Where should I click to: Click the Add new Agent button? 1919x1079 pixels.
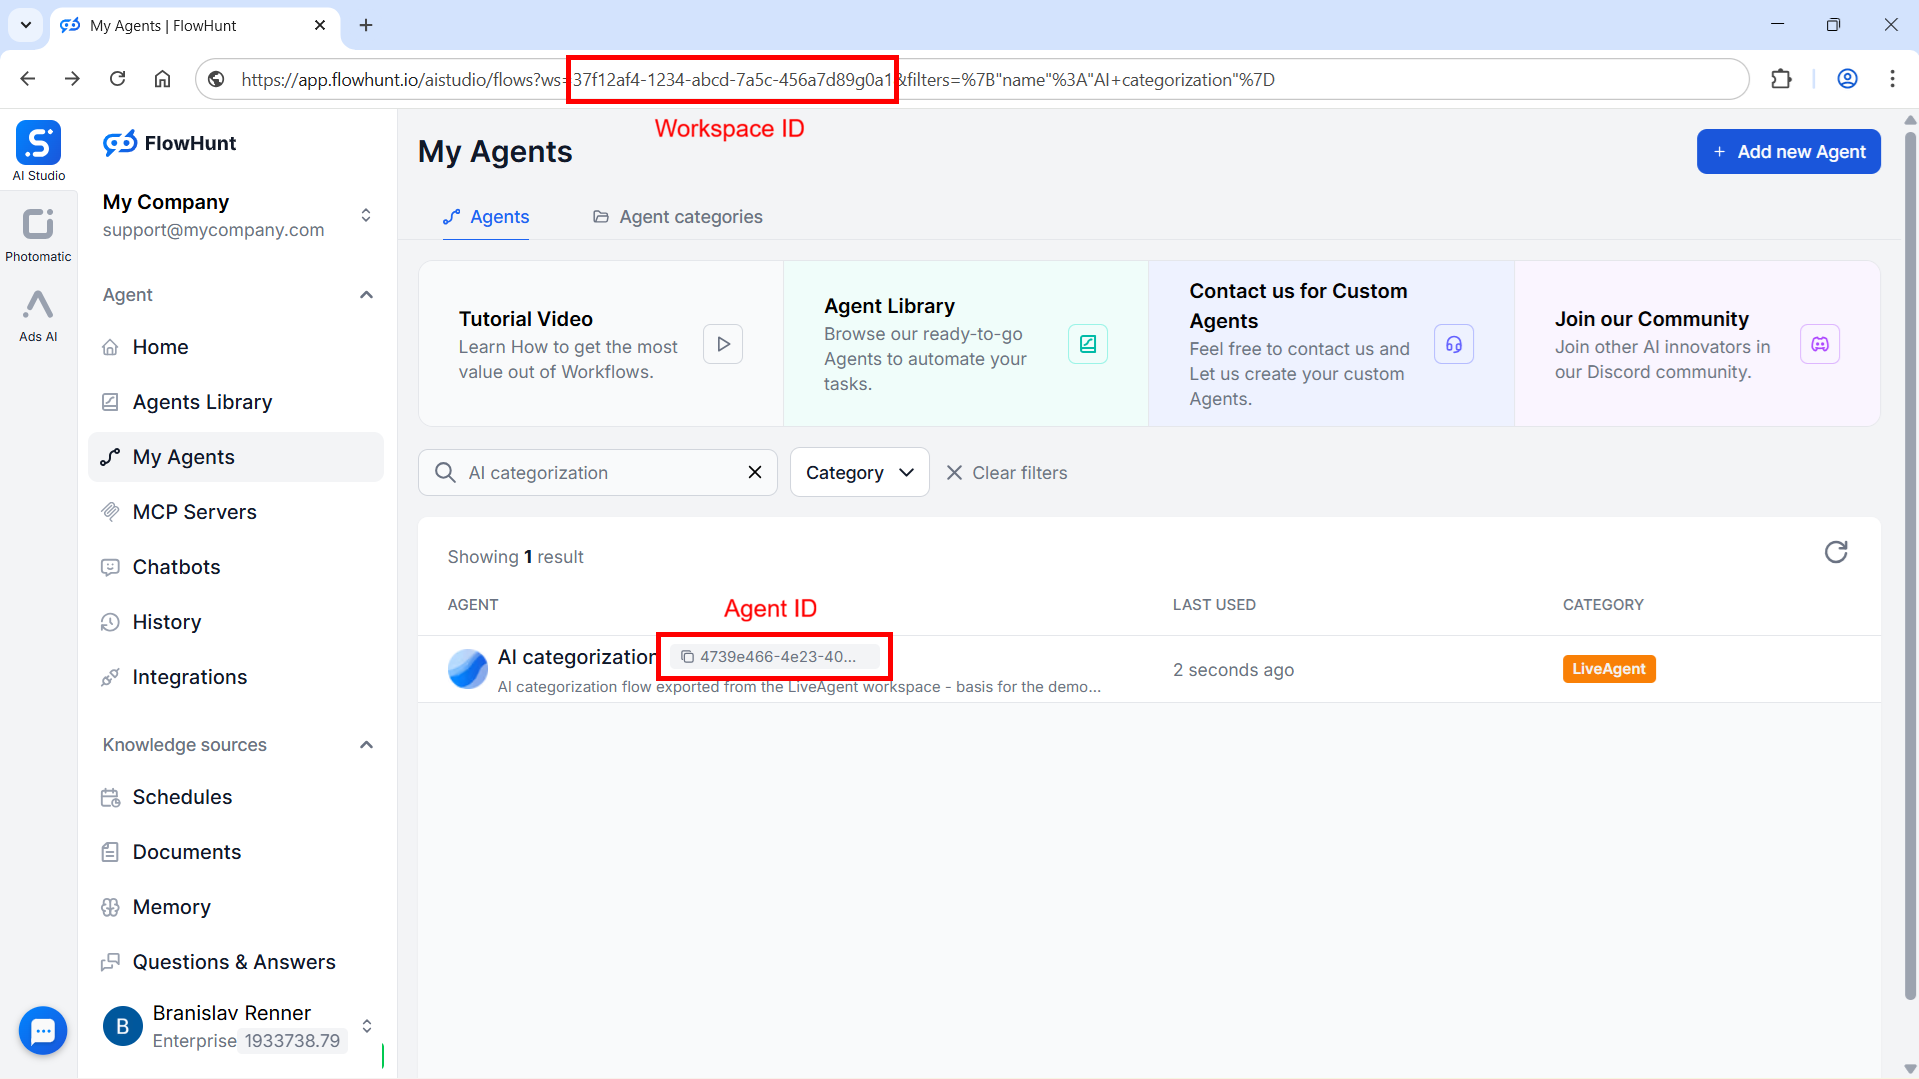coord(1788,152)
